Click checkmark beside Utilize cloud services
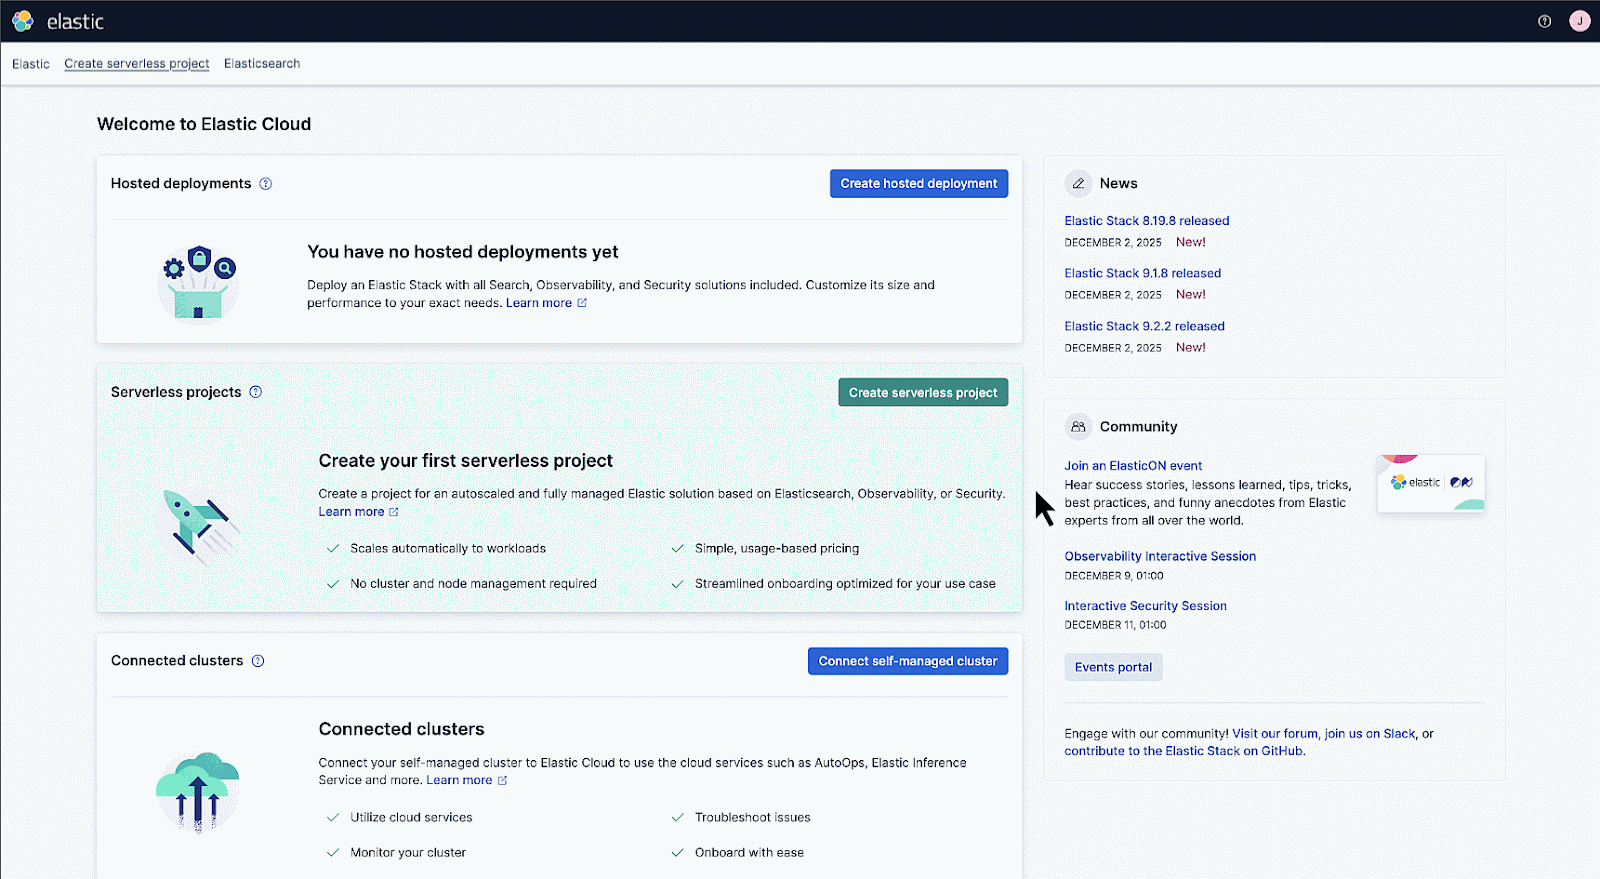The height and width of the screenshot is (879, 1600). tap(333, 818)
